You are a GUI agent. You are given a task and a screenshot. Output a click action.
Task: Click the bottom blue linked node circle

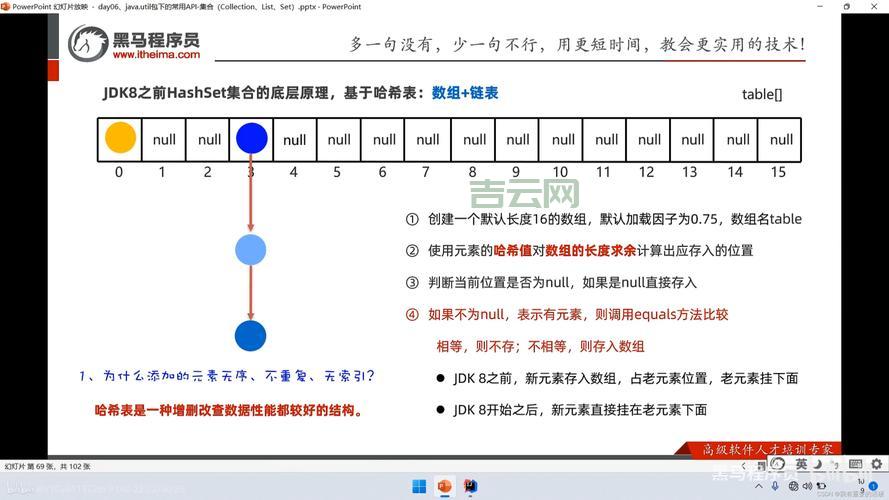coord(251,336)
